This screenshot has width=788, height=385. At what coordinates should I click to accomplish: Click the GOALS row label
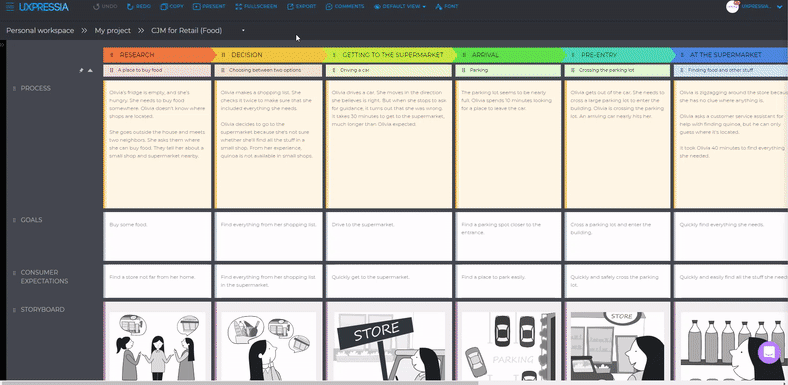click(31, 220)
